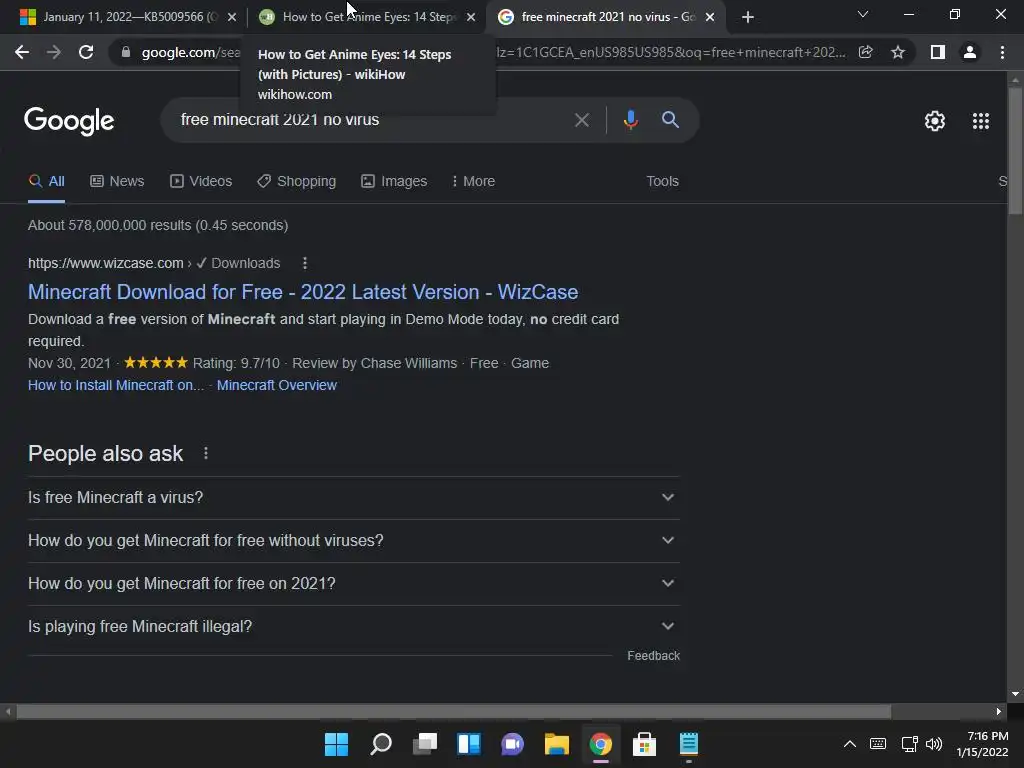Open File Explorer from taskbar
Screen dimensions: 1024x768
(556, 744)
